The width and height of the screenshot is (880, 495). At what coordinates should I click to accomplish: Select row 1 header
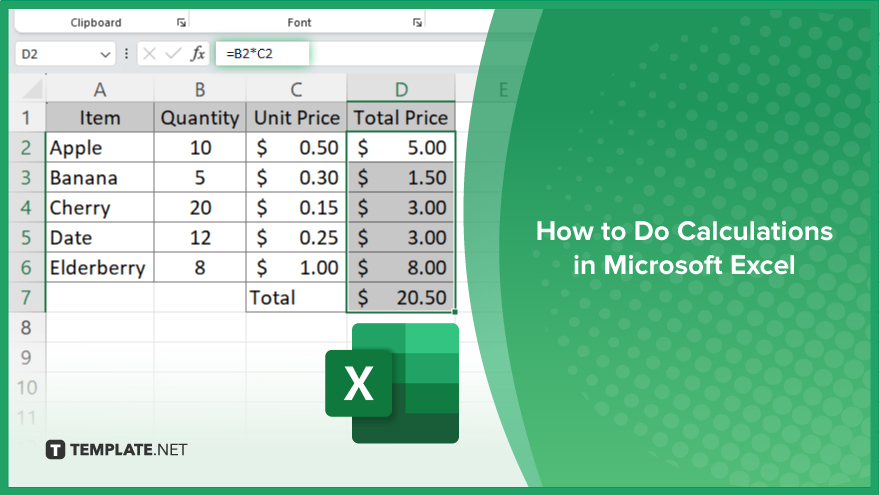tap(26, 118)
